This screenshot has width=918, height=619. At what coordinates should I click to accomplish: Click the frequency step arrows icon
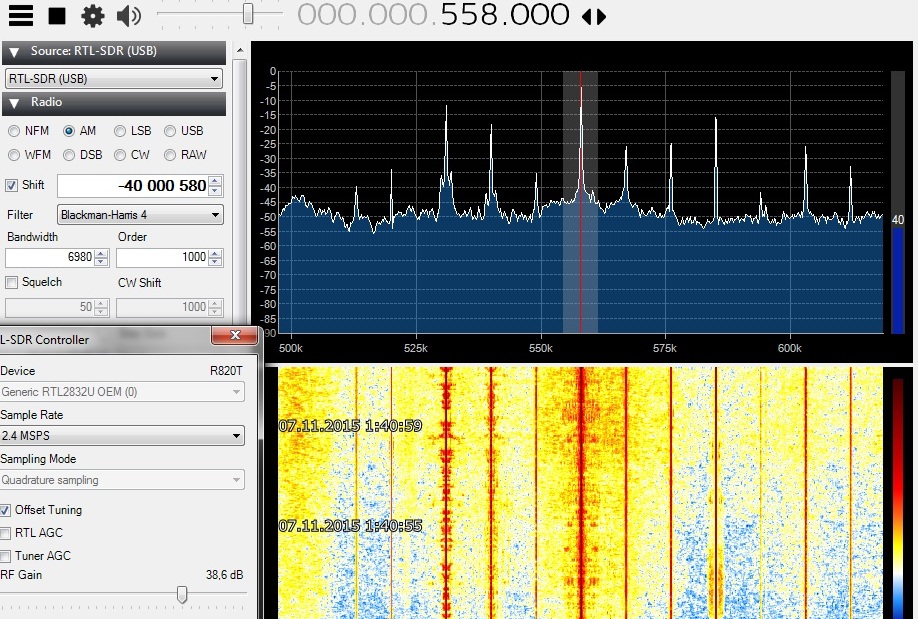[x=594, y=16]
